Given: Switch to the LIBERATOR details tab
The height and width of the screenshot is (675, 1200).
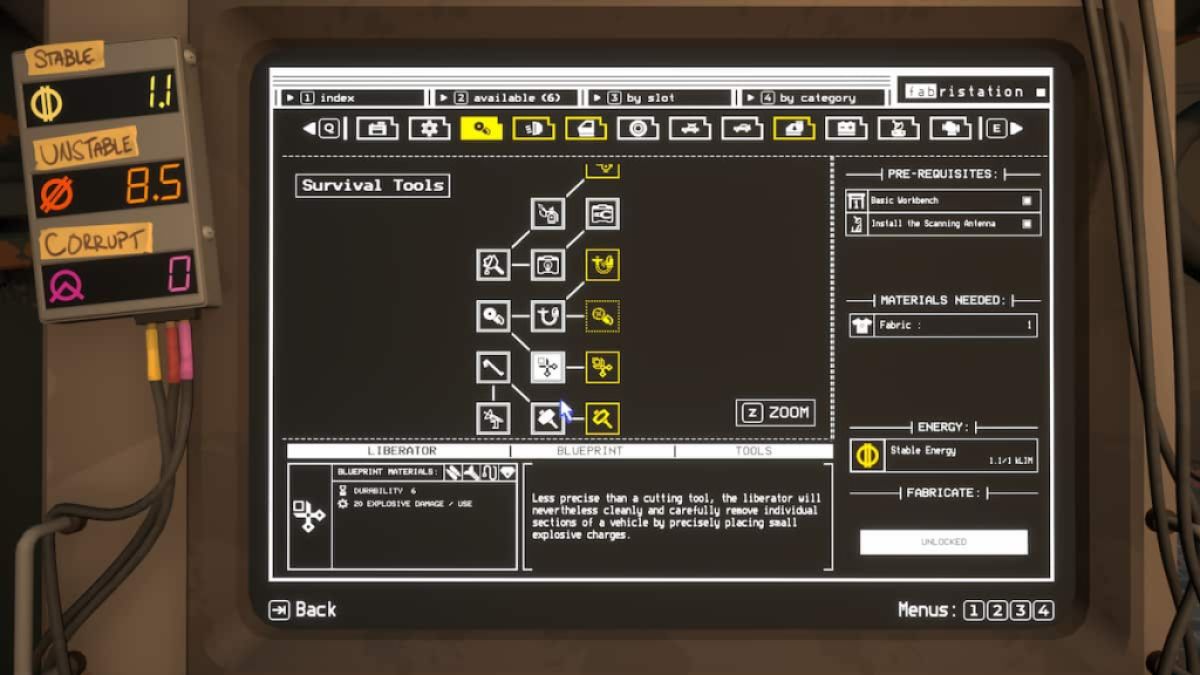Looking at the screenshot, I should pyautogui.click(x=400, y=451).
